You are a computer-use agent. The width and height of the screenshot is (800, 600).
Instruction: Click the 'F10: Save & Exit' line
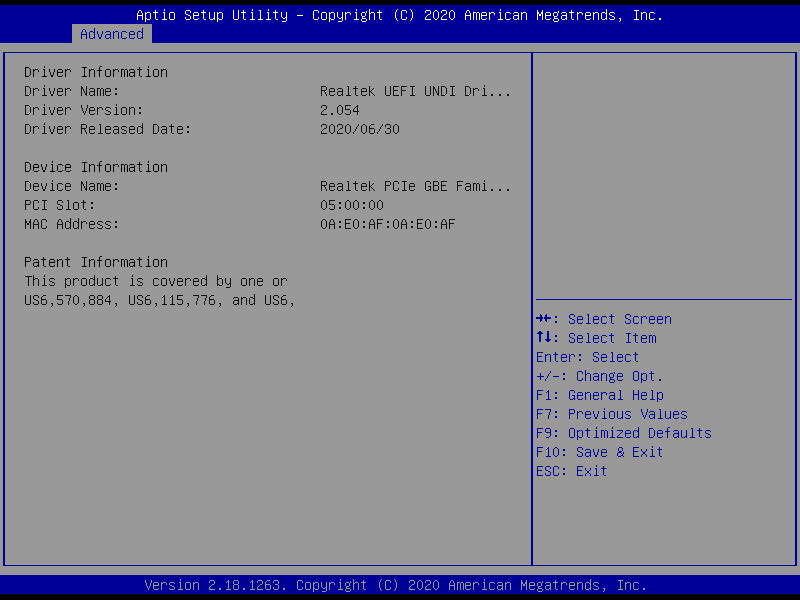tap(599, 452)
